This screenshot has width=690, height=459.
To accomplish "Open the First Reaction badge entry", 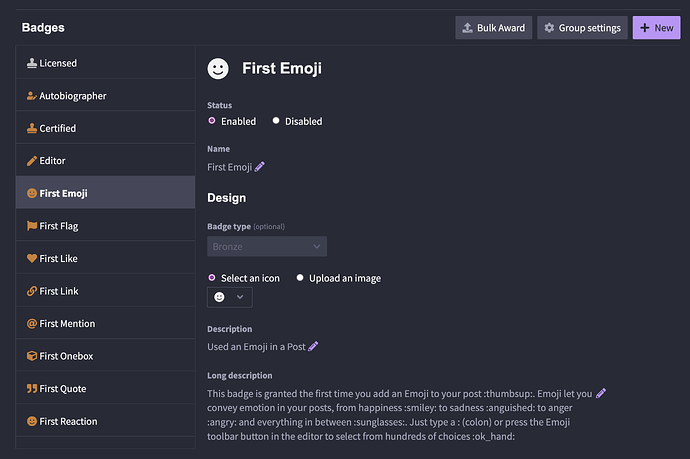I will click(106, 421).
